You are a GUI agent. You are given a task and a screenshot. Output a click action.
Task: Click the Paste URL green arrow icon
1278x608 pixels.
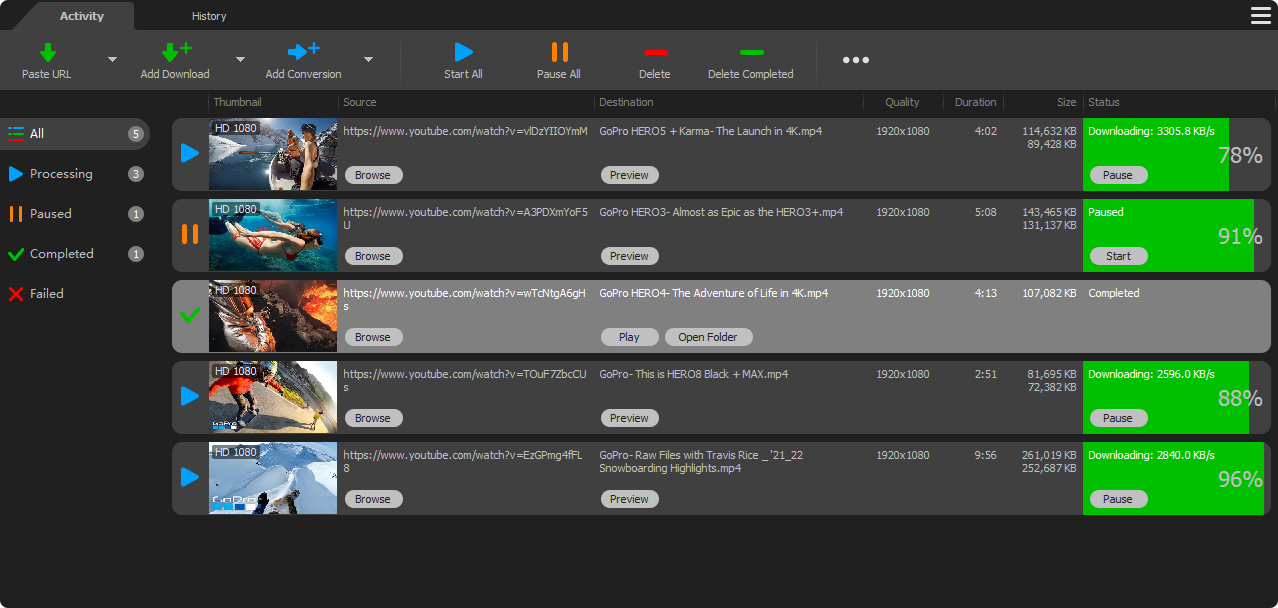[47, 52]
